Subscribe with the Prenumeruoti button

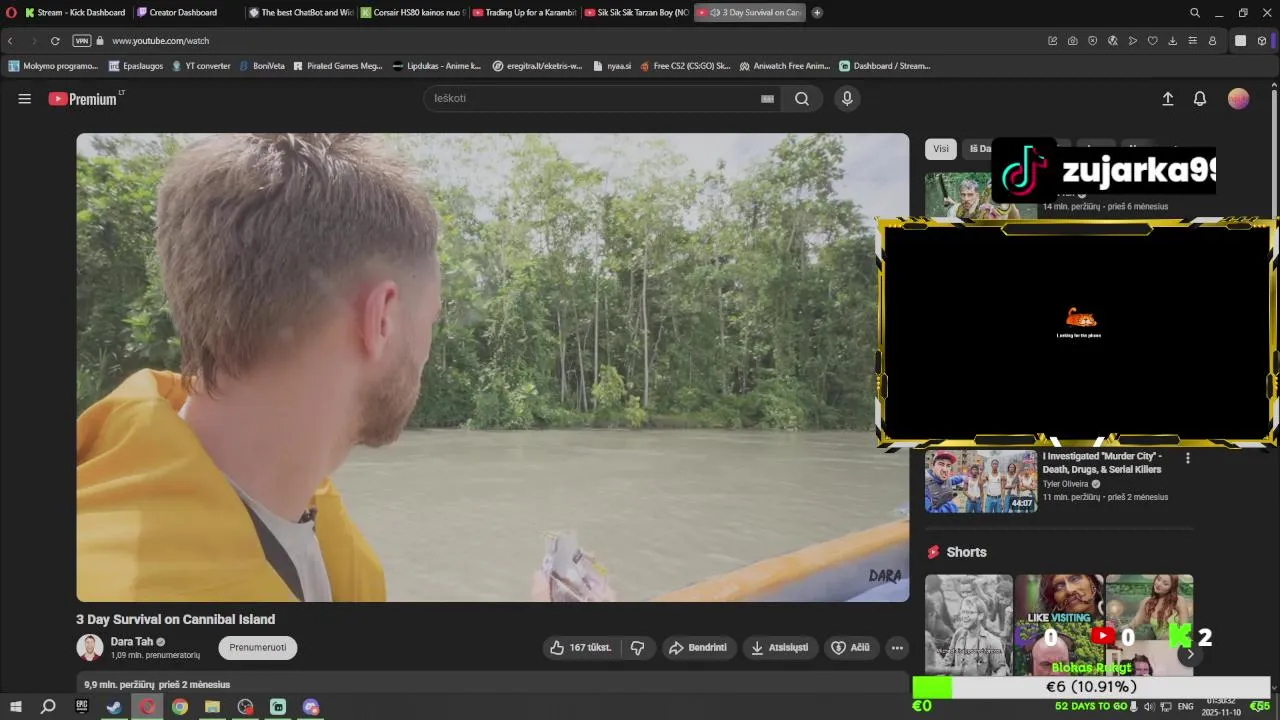[x=258, y=648]
